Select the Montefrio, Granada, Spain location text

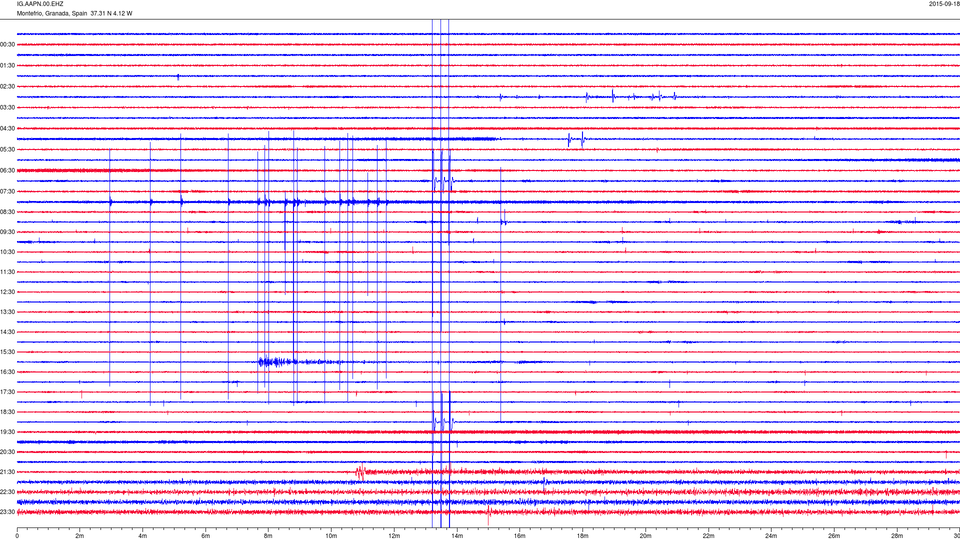pyautogui.click(x=52, y=13)
